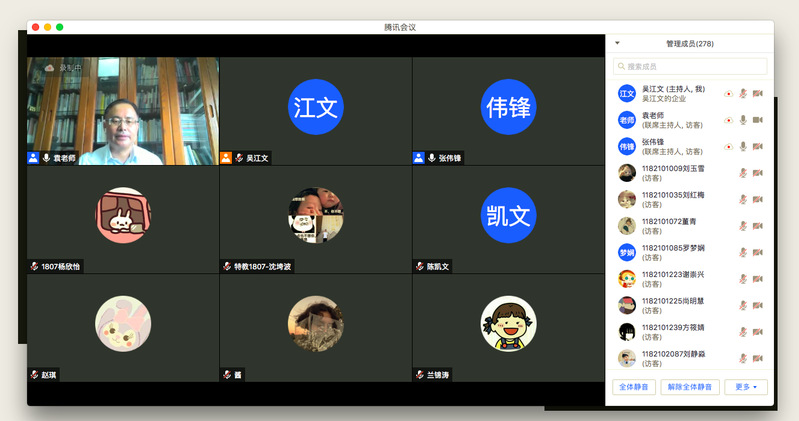
Task: Toggle mic for 1182101085罗梦娴 in list
Action: (742, 252)
